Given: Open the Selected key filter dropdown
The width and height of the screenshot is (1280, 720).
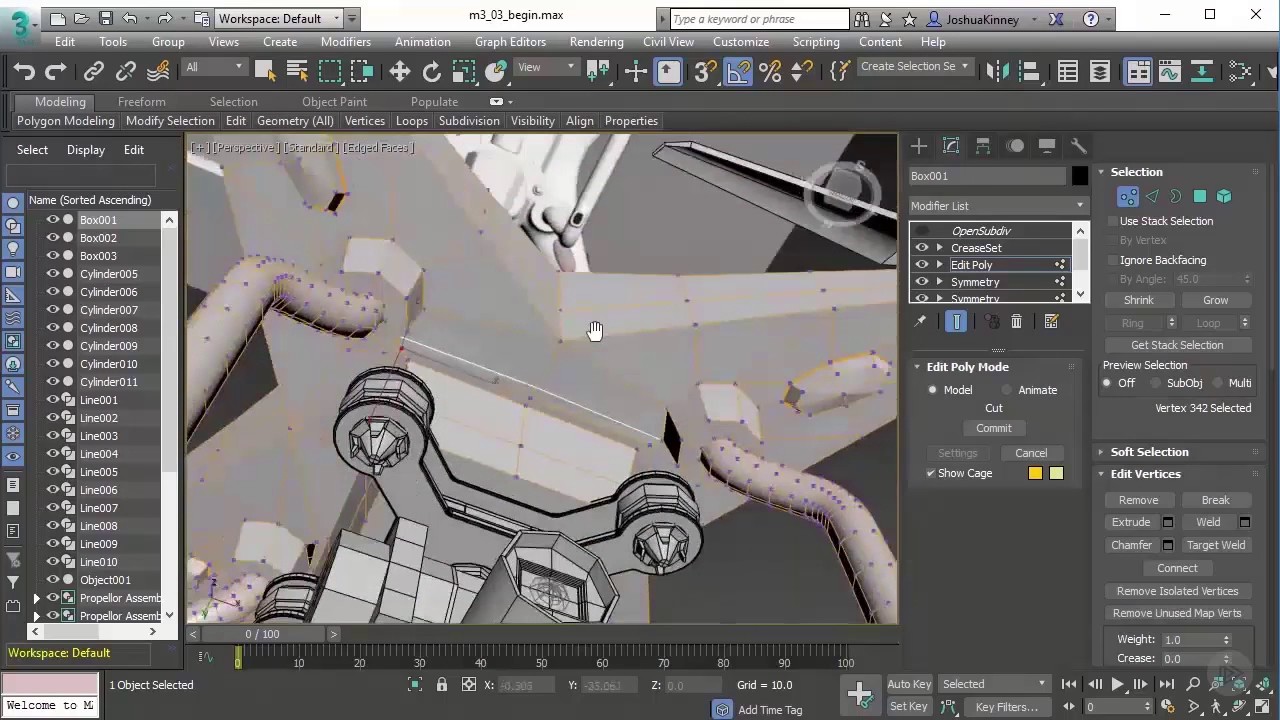Looking at the screenshot, I should [x=994, y=684].
